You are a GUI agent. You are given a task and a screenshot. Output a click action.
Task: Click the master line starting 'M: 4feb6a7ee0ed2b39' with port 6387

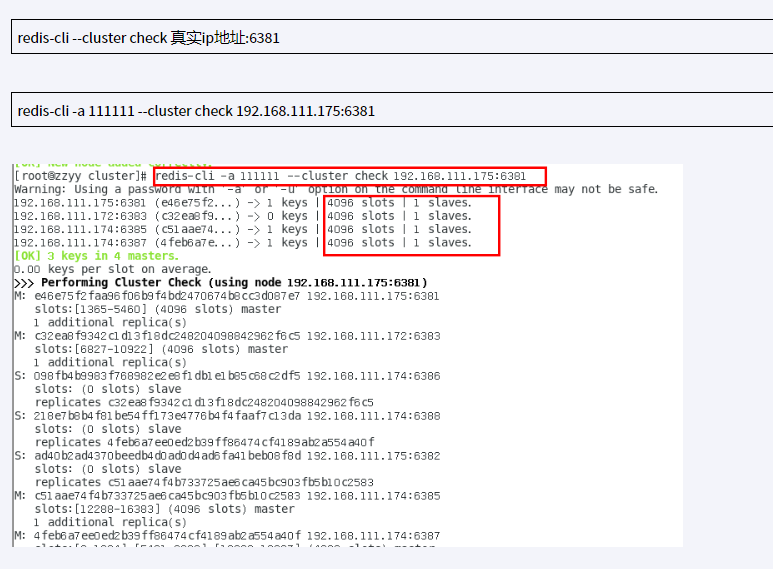(227, 535)
